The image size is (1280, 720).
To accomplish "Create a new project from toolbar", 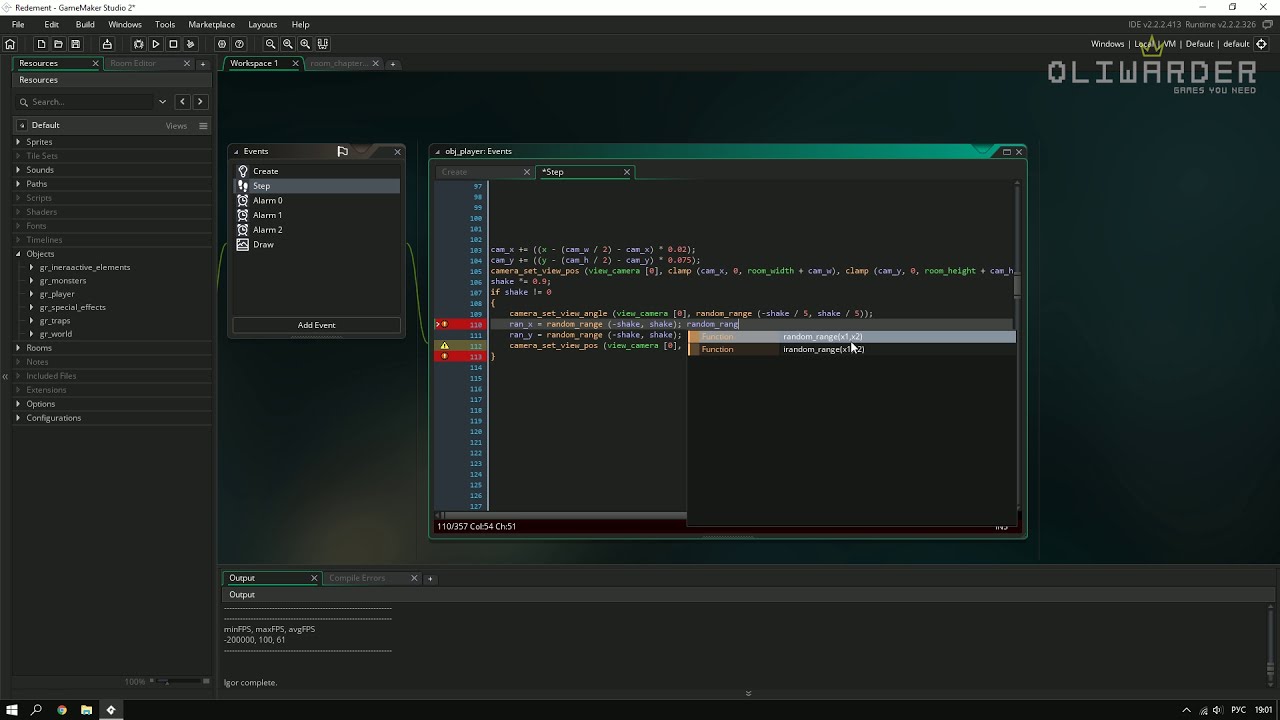I will point(41,44).
